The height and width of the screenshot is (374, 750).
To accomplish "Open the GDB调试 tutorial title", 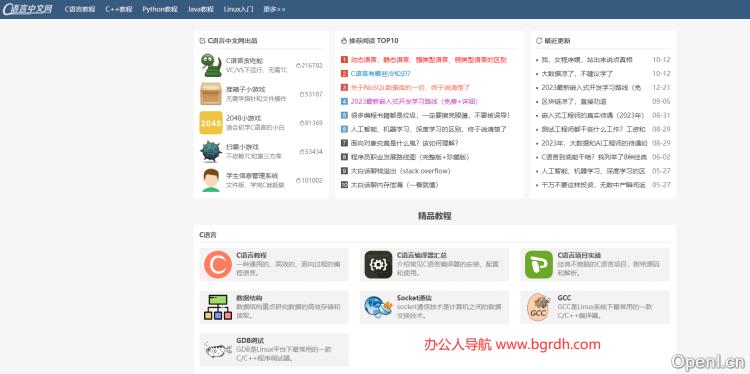I will pos(250,340).
